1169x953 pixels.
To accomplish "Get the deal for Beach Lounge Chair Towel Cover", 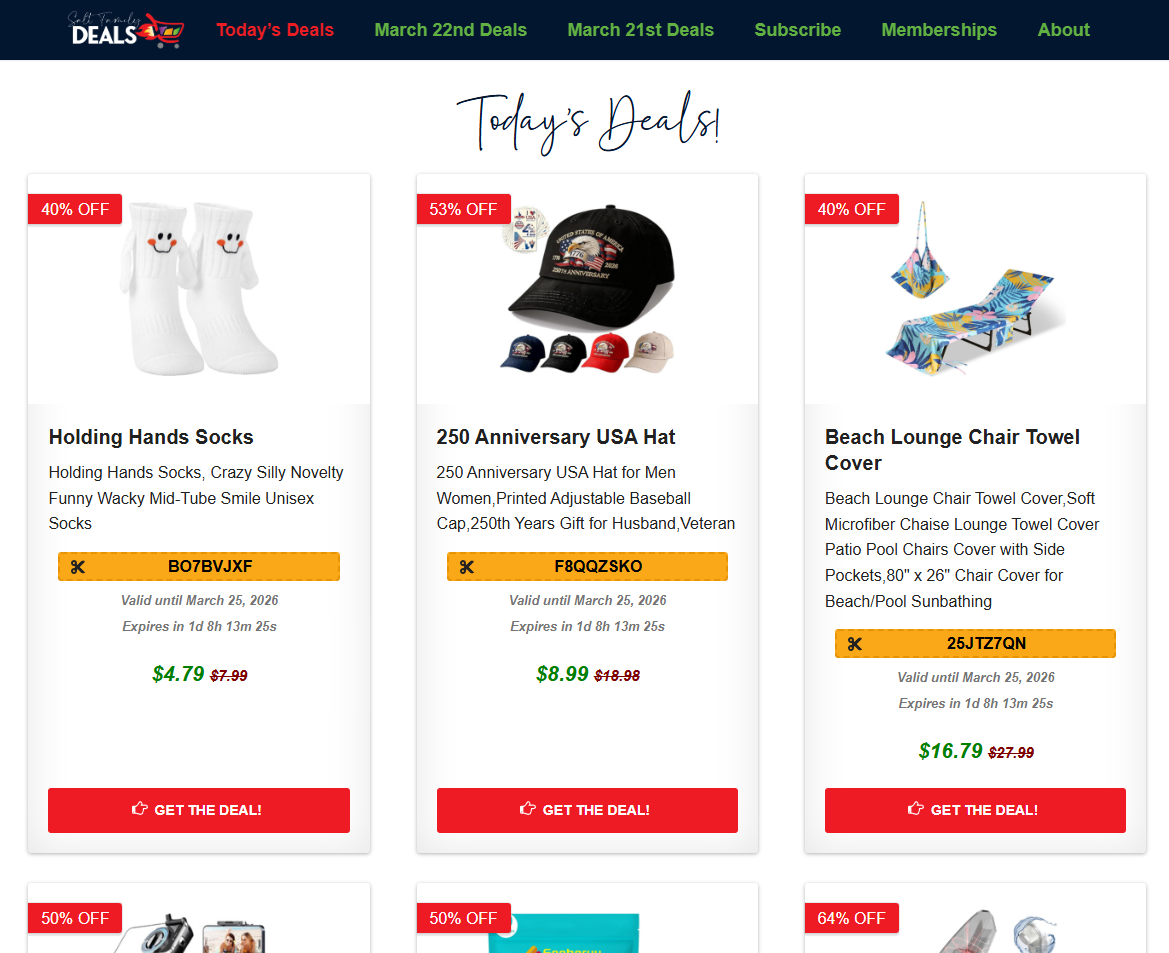I will (975, 811).
